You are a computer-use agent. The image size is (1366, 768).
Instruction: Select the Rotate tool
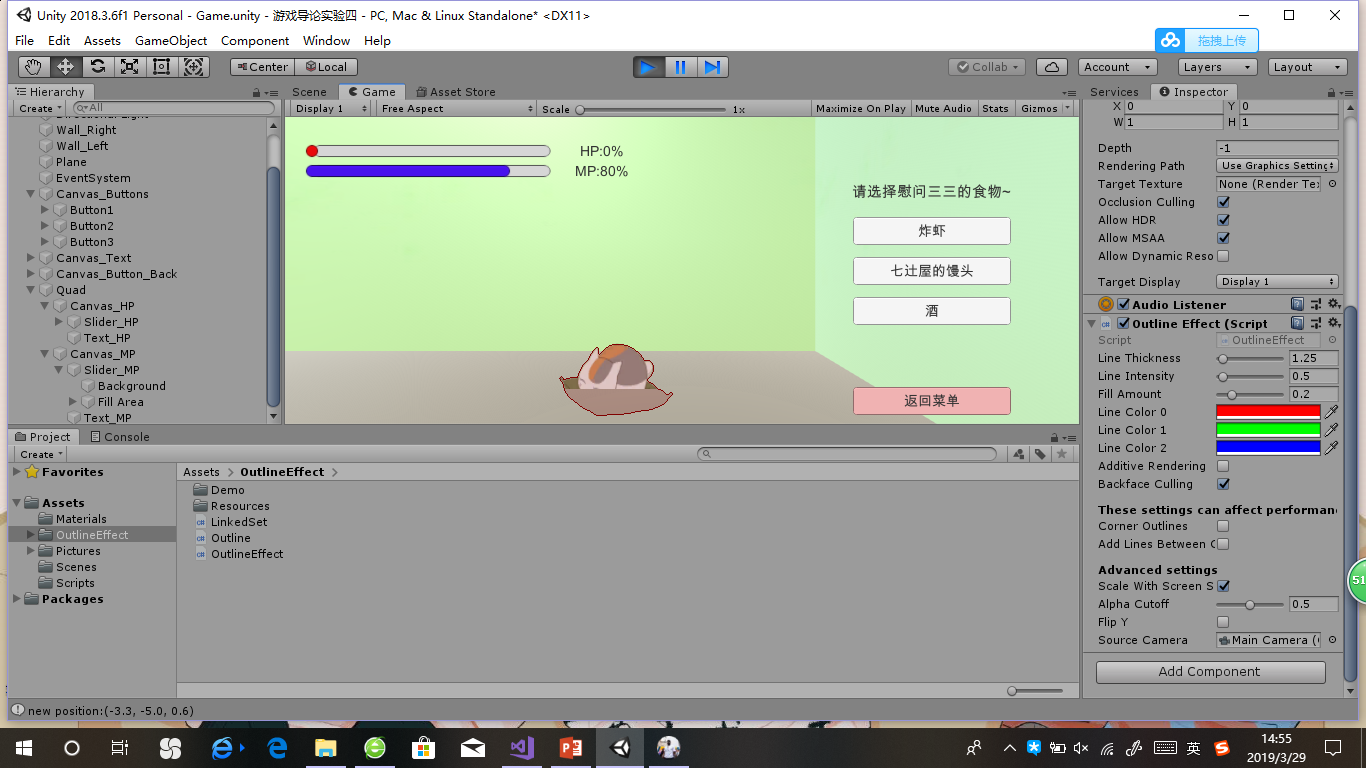point(97,66)
